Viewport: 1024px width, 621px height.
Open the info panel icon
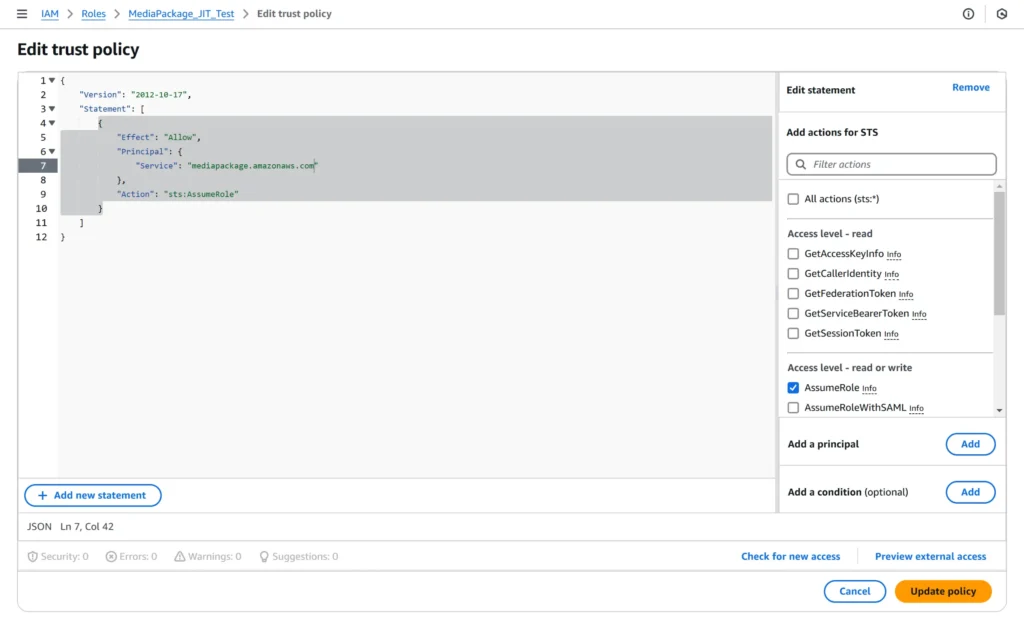pos(968,14)
